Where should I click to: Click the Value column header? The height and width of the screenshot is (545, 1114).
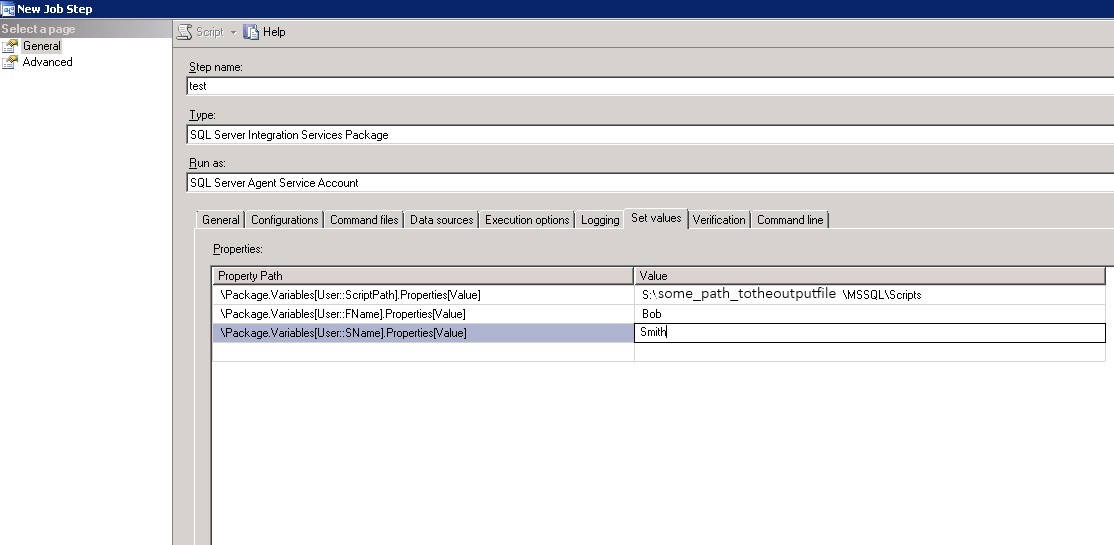pyautogui.click(x=870, y=276)
